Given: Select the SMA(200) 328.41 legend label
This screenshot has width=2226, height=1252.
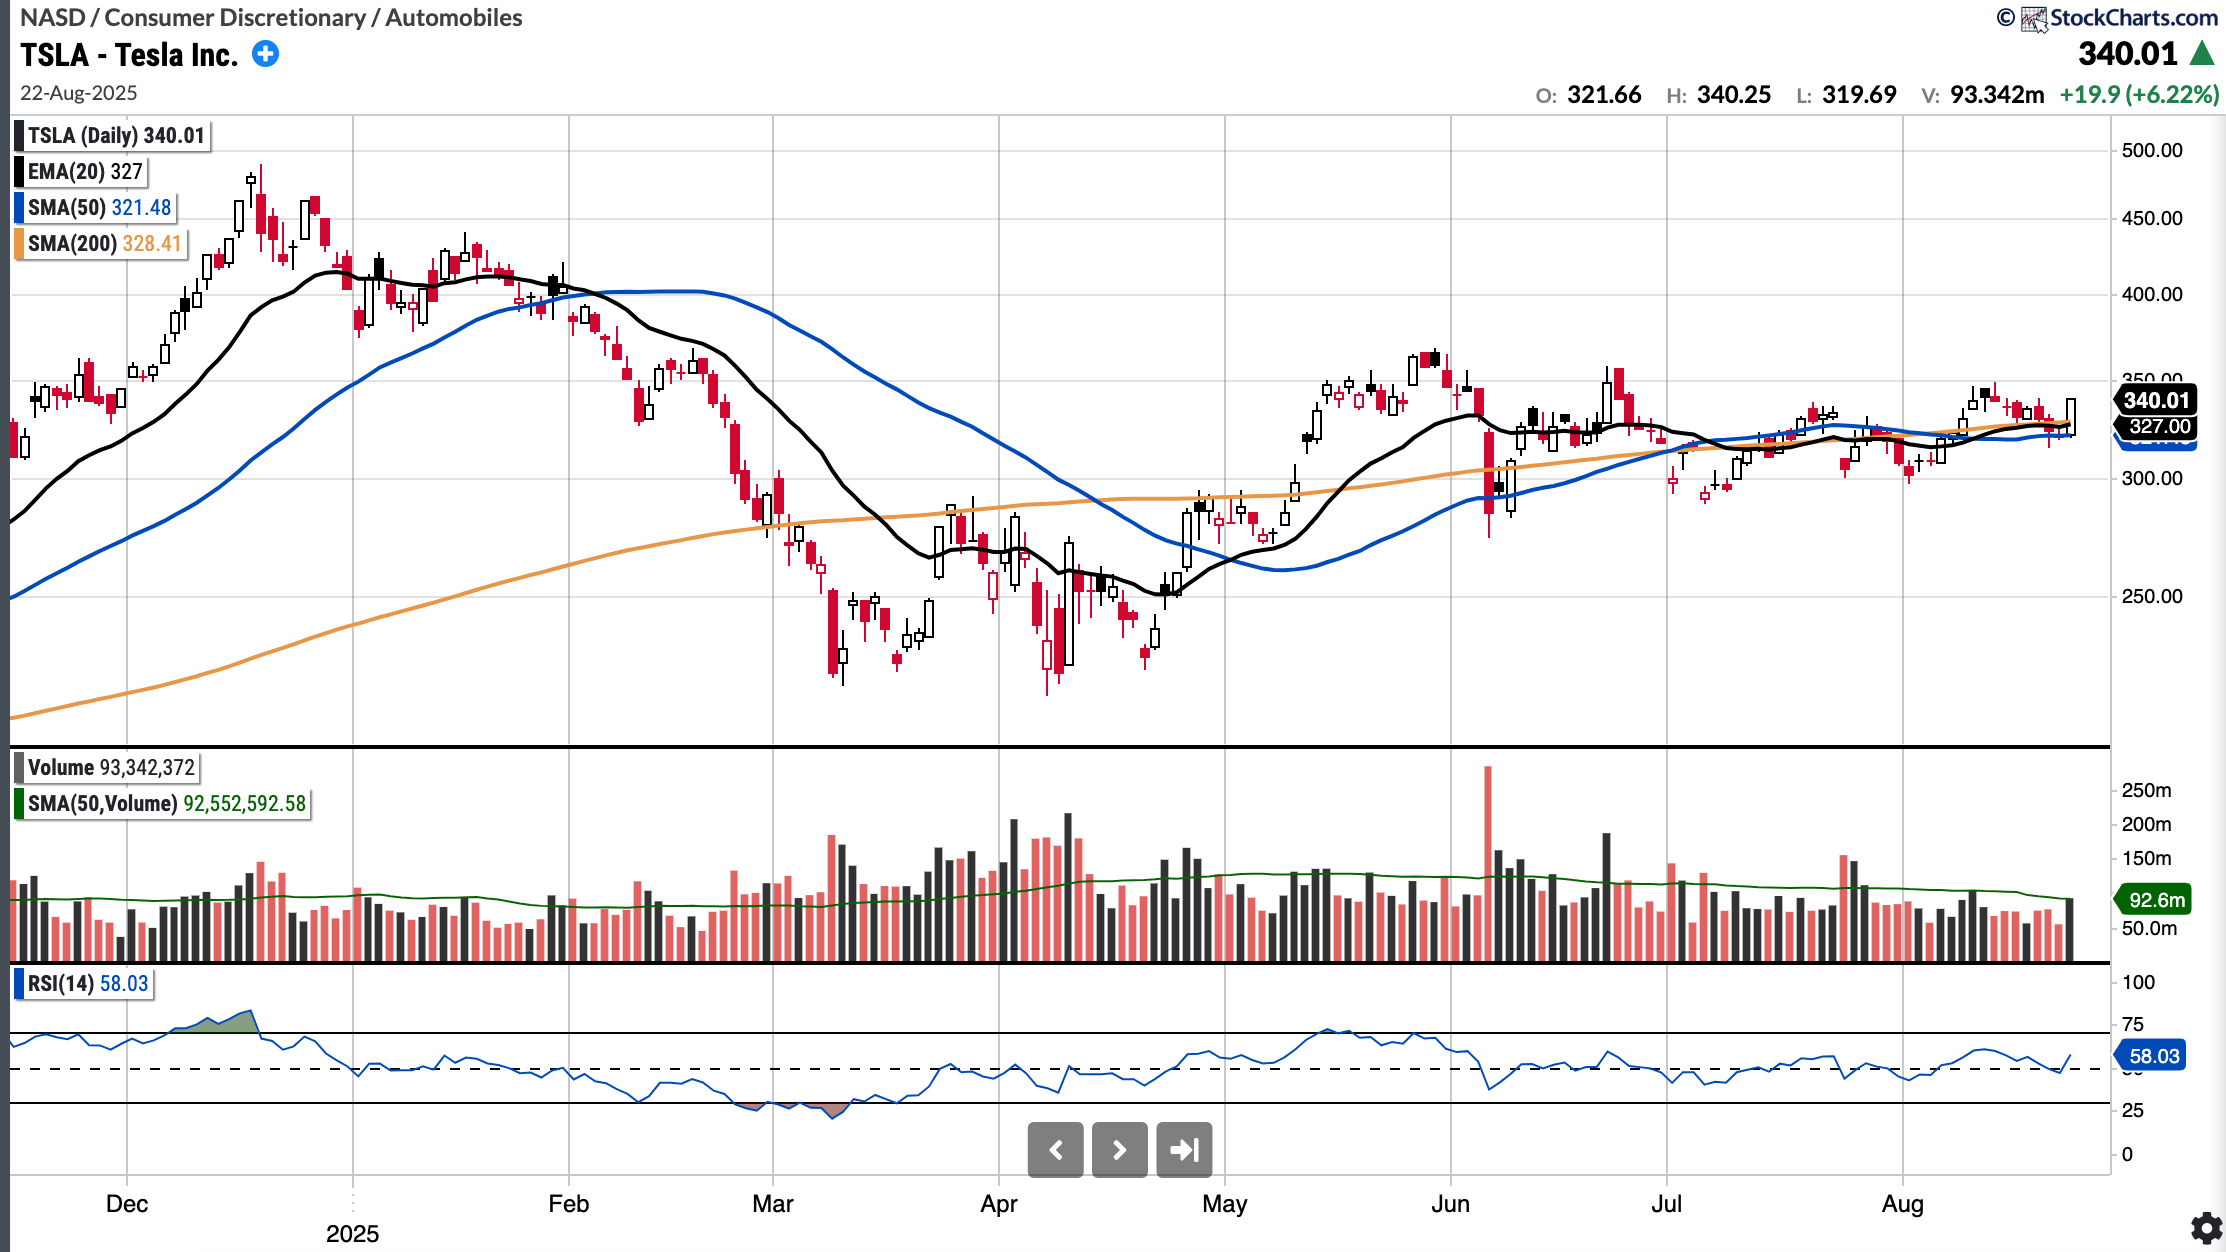Looking at the screenshot, I should coord(104,244).
